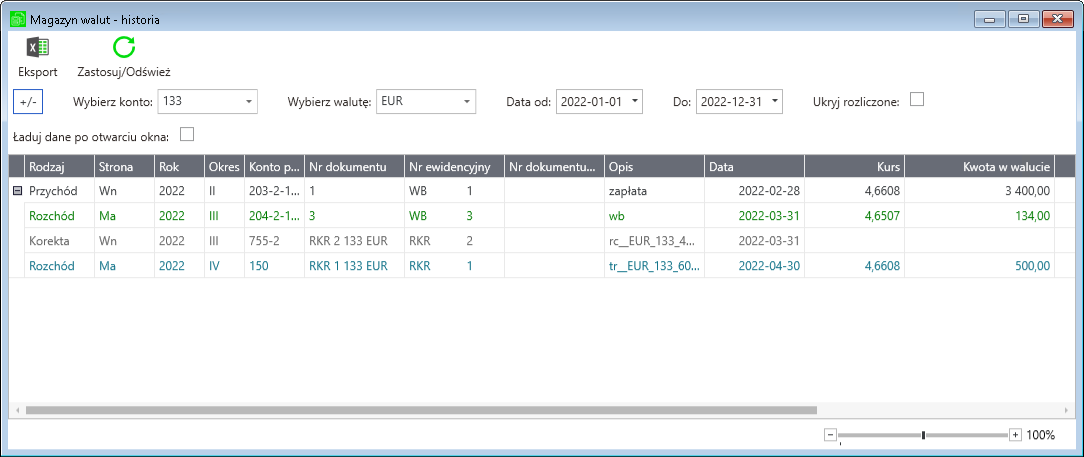Viewport: 1084px width, 457px height.
Task: Click the Nr dokumentu column header
Action: (x=353, y=167)
